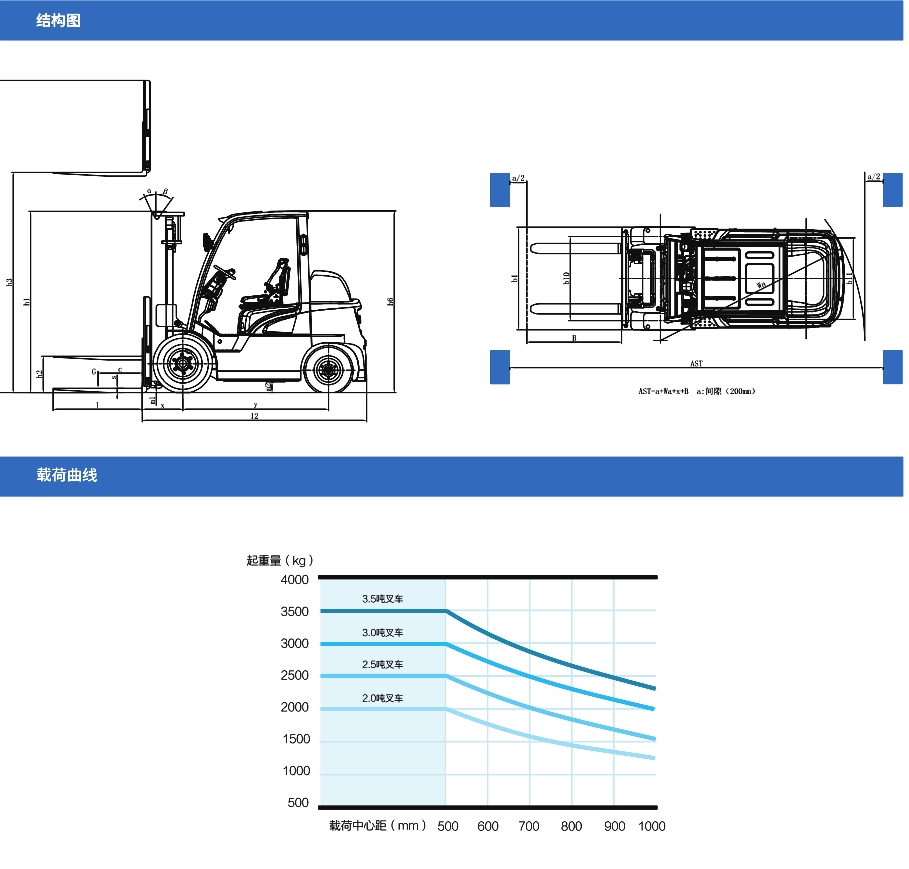Click the 2.5吨叉车 curve label
Screen dimensions: 909x869
(383, 665)
